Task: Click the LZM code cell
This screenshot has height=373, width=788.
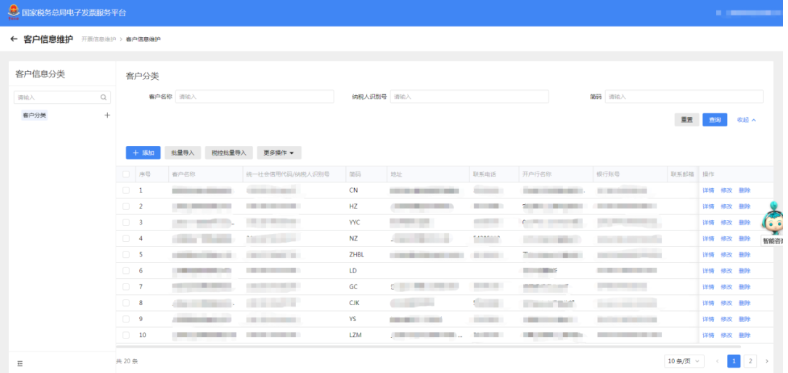Action: pos(355,335)
